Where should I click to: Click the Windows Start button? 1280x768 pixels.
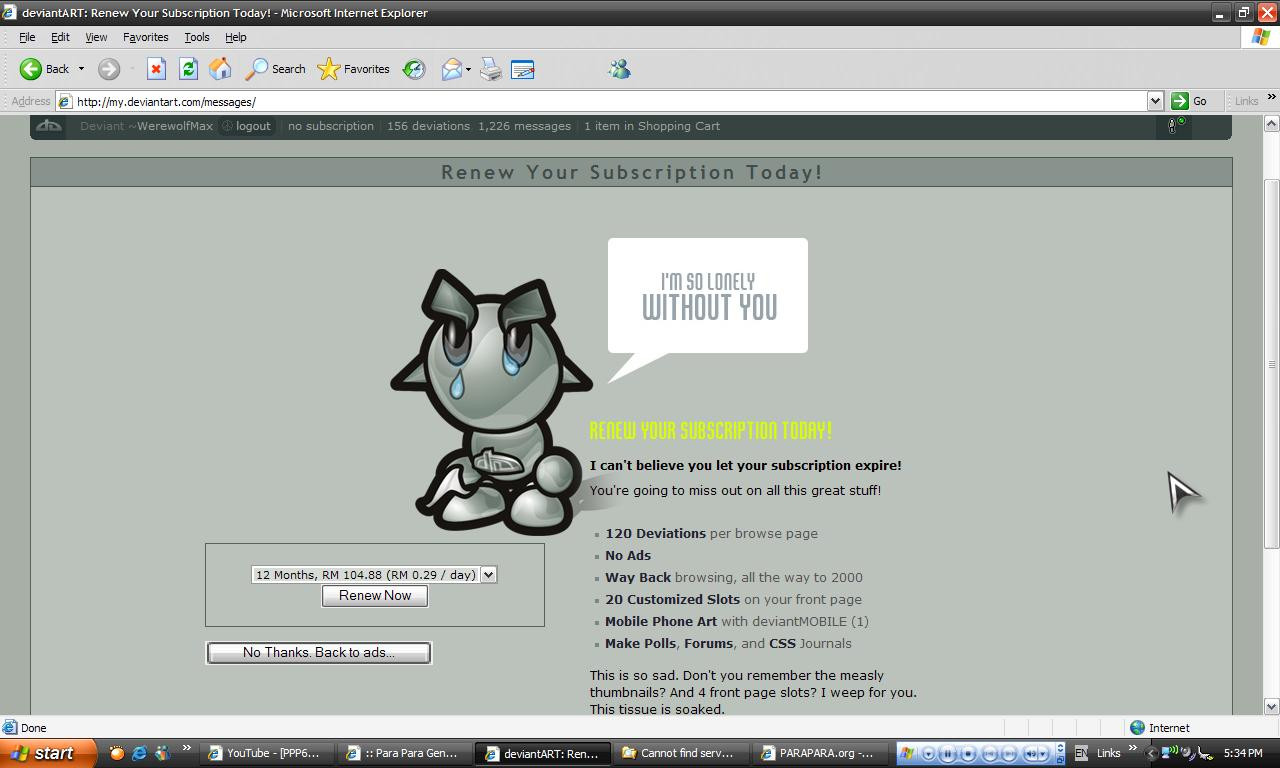[48, 753]
